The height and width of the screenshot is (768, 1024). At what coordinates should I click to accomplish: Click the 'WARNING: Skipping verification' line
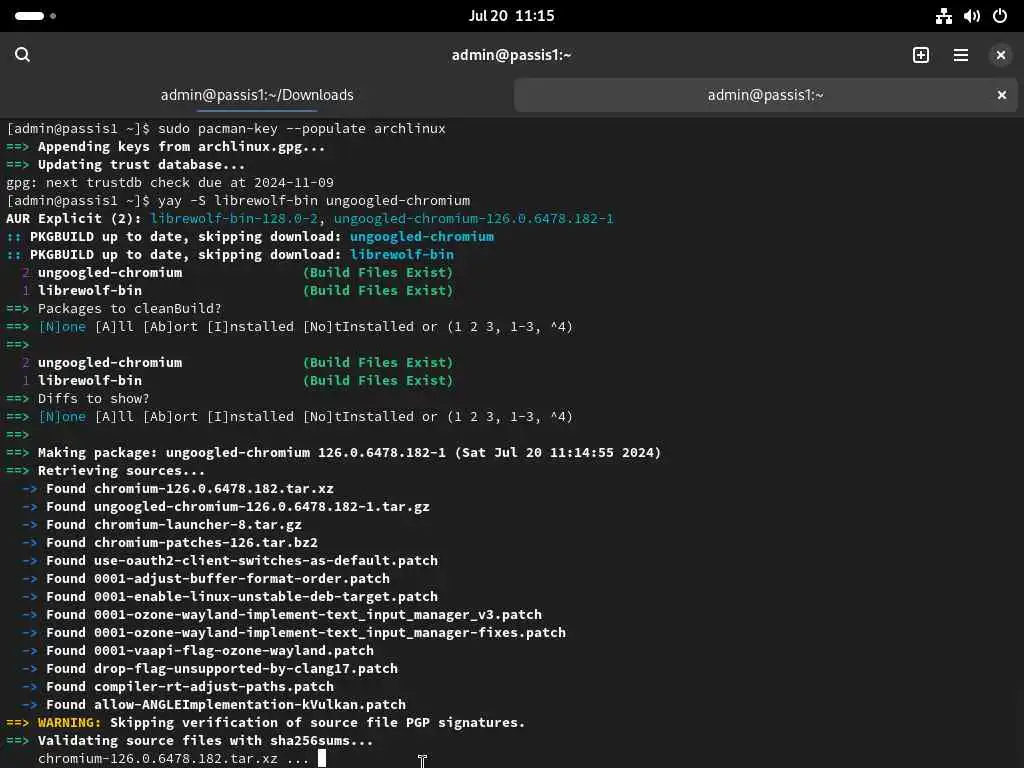click(266, 722)
